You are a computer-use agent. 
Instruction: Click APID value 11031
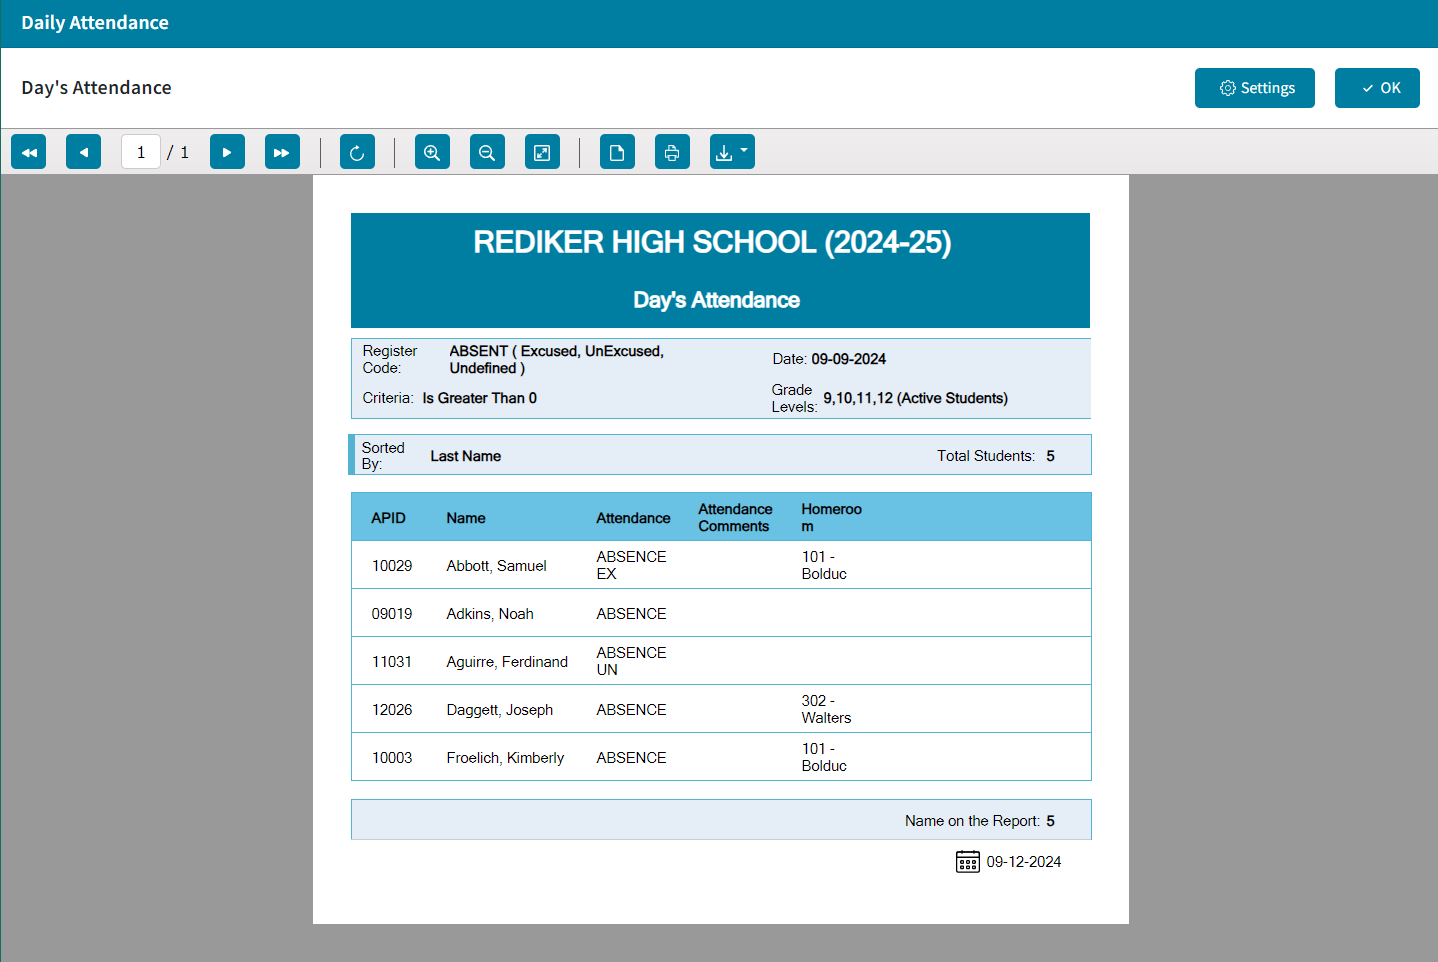pos(392,662)
